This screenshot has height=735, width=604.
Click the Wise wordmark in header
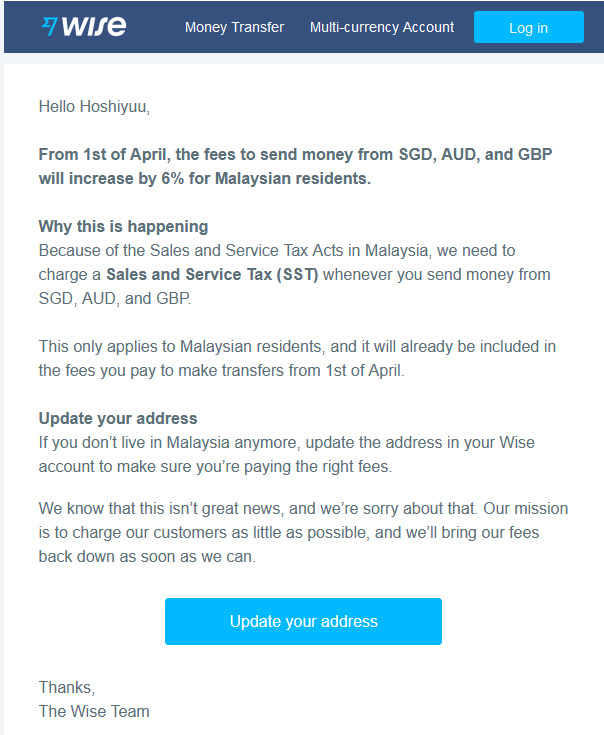coord(94,26)
